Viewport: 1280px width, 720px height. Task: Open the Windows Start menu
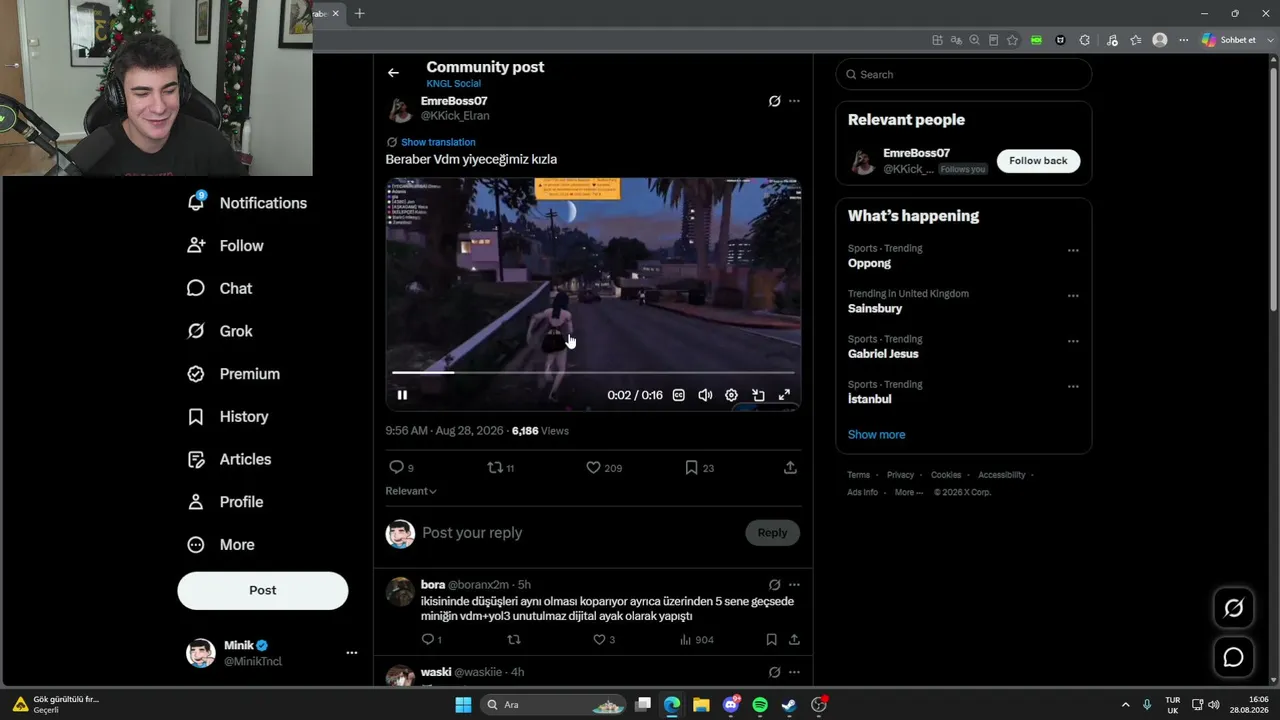point(463,705)
